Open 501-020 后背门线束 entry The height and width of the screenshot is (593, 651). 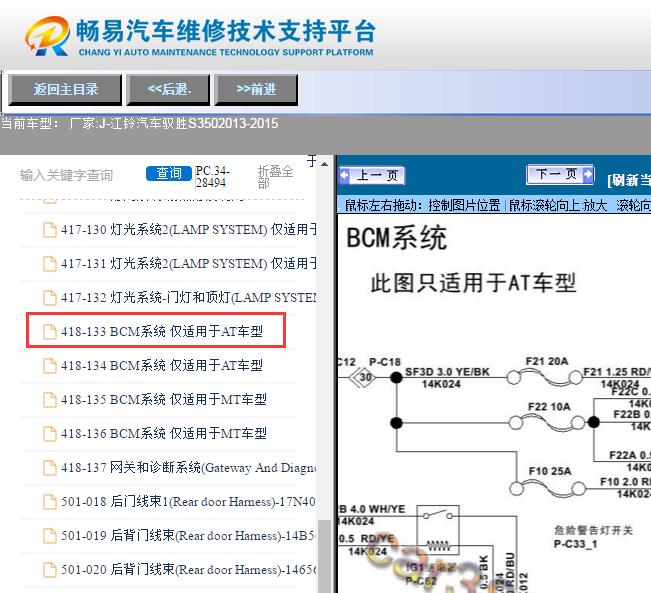(188, 570)
